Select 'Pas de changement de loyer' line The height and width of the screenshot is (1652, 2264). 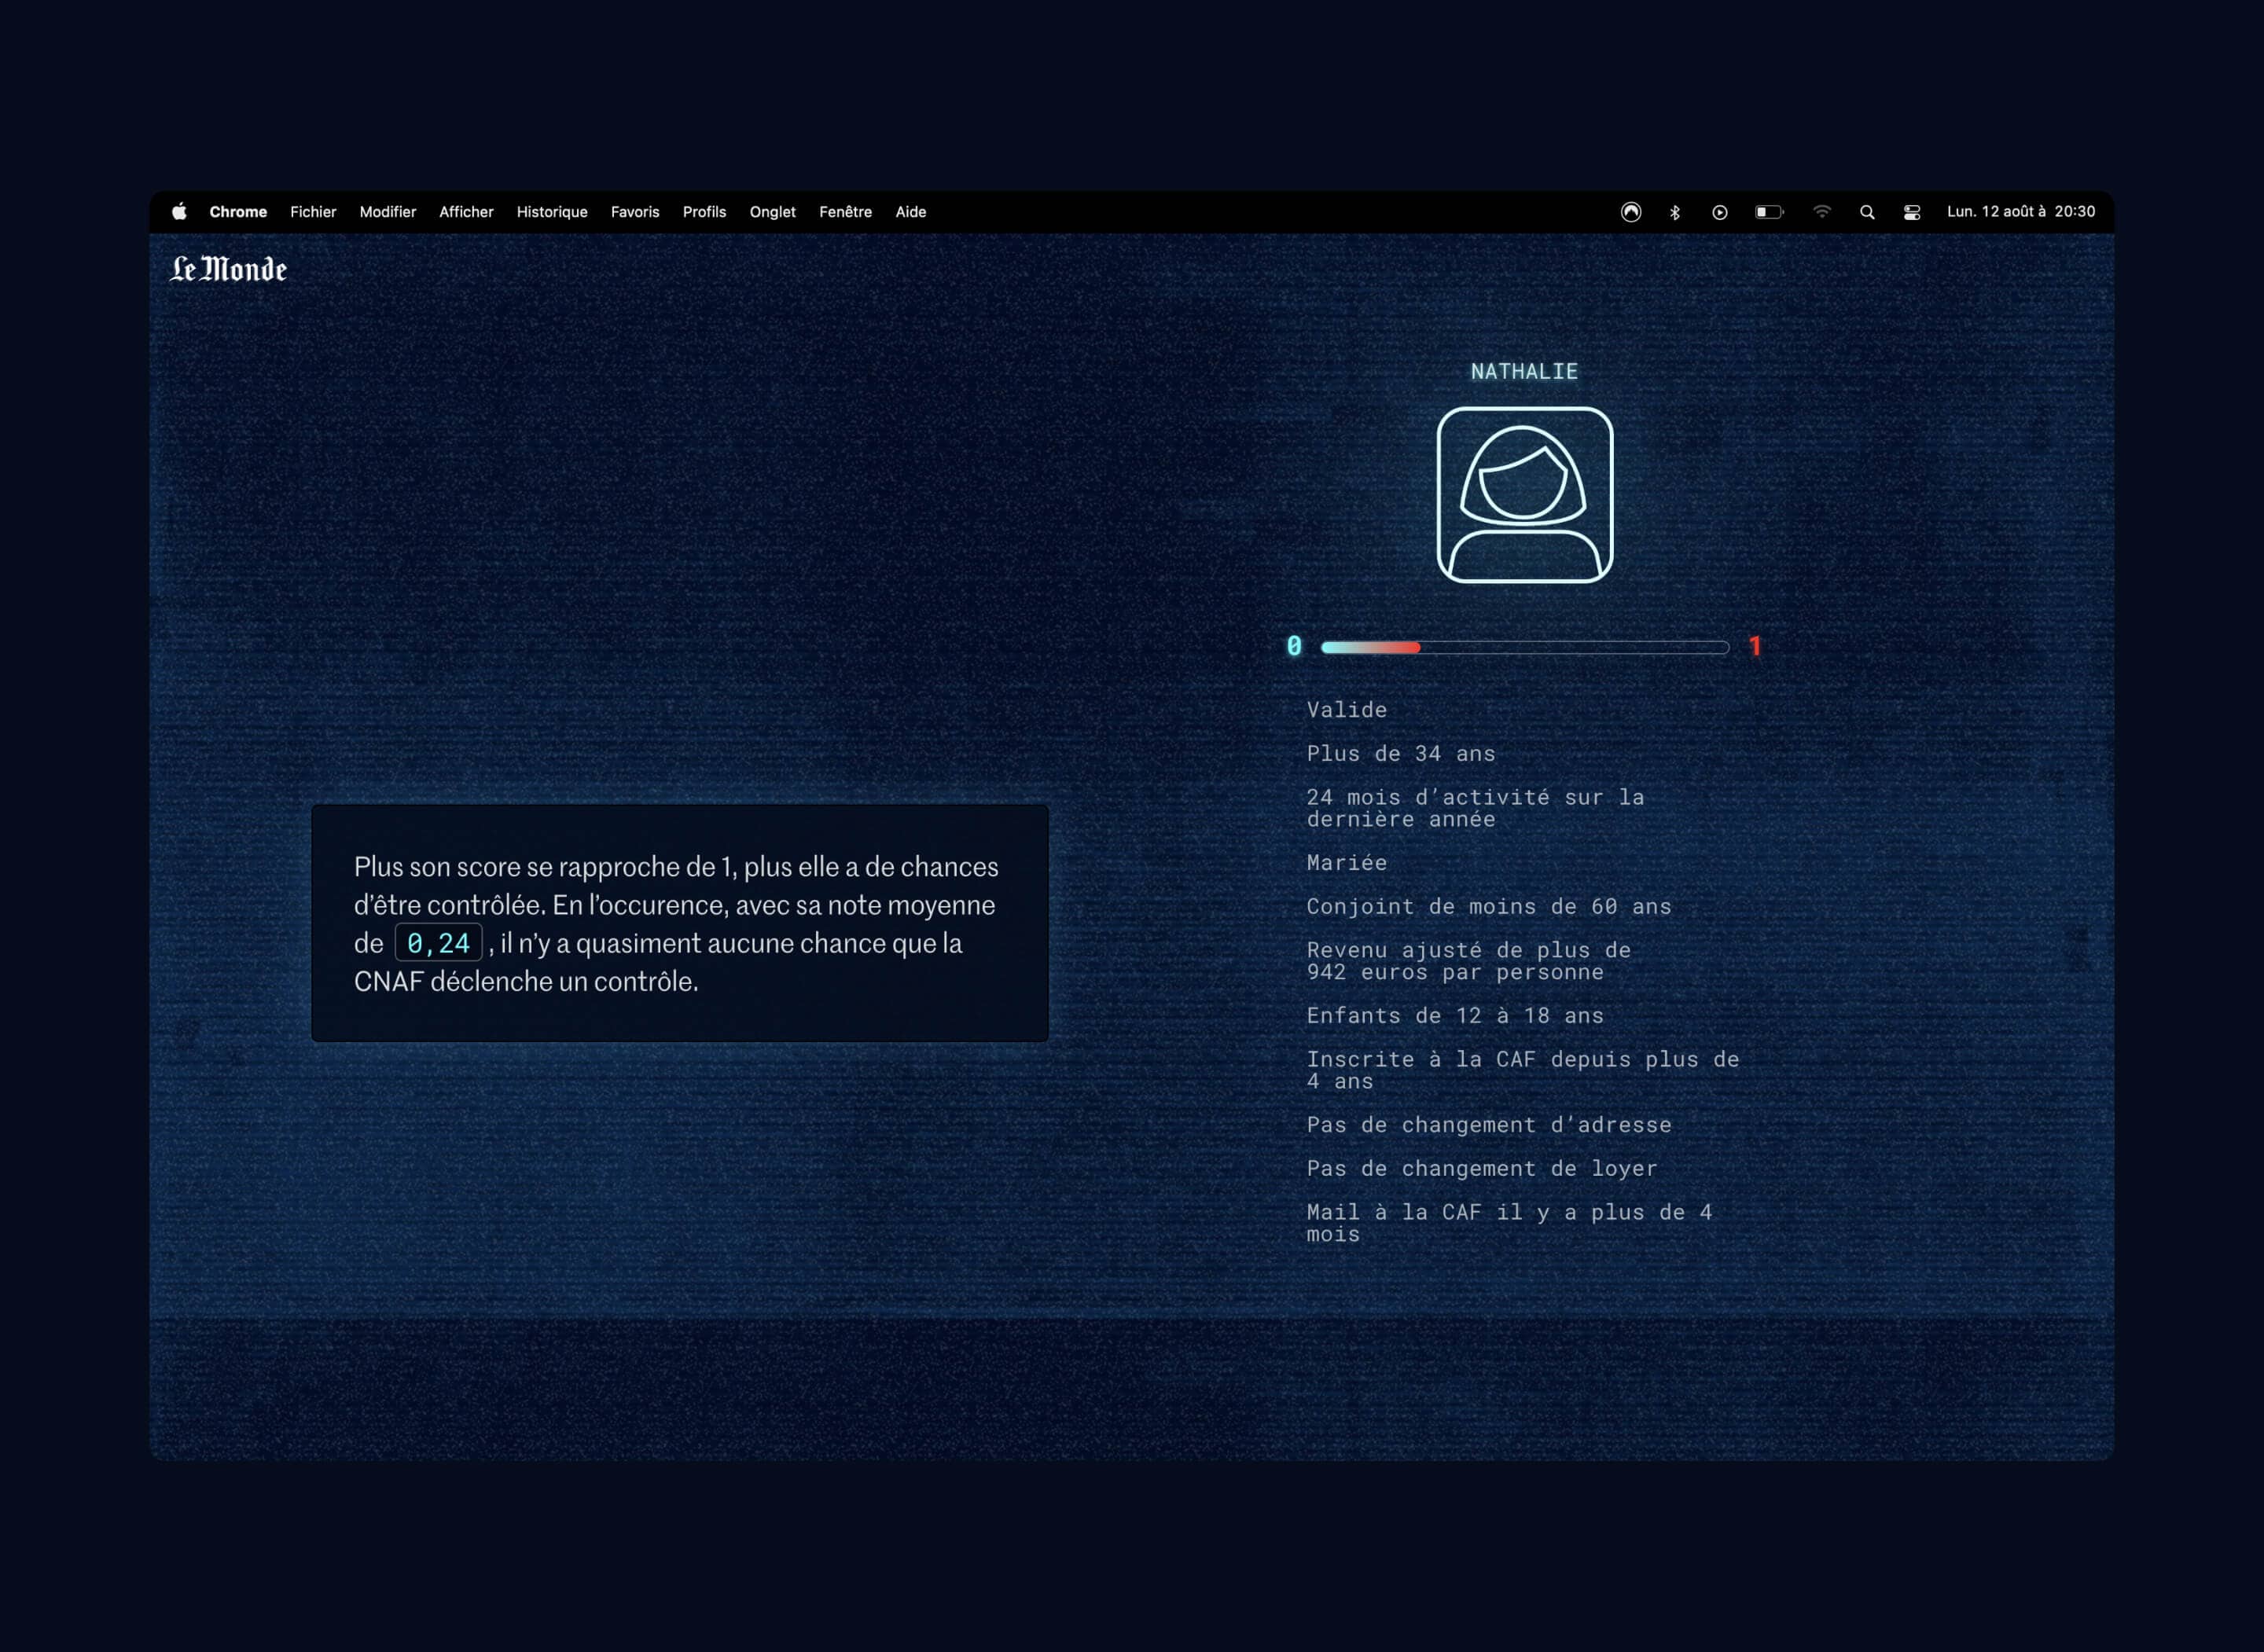click(1482, 1169)
